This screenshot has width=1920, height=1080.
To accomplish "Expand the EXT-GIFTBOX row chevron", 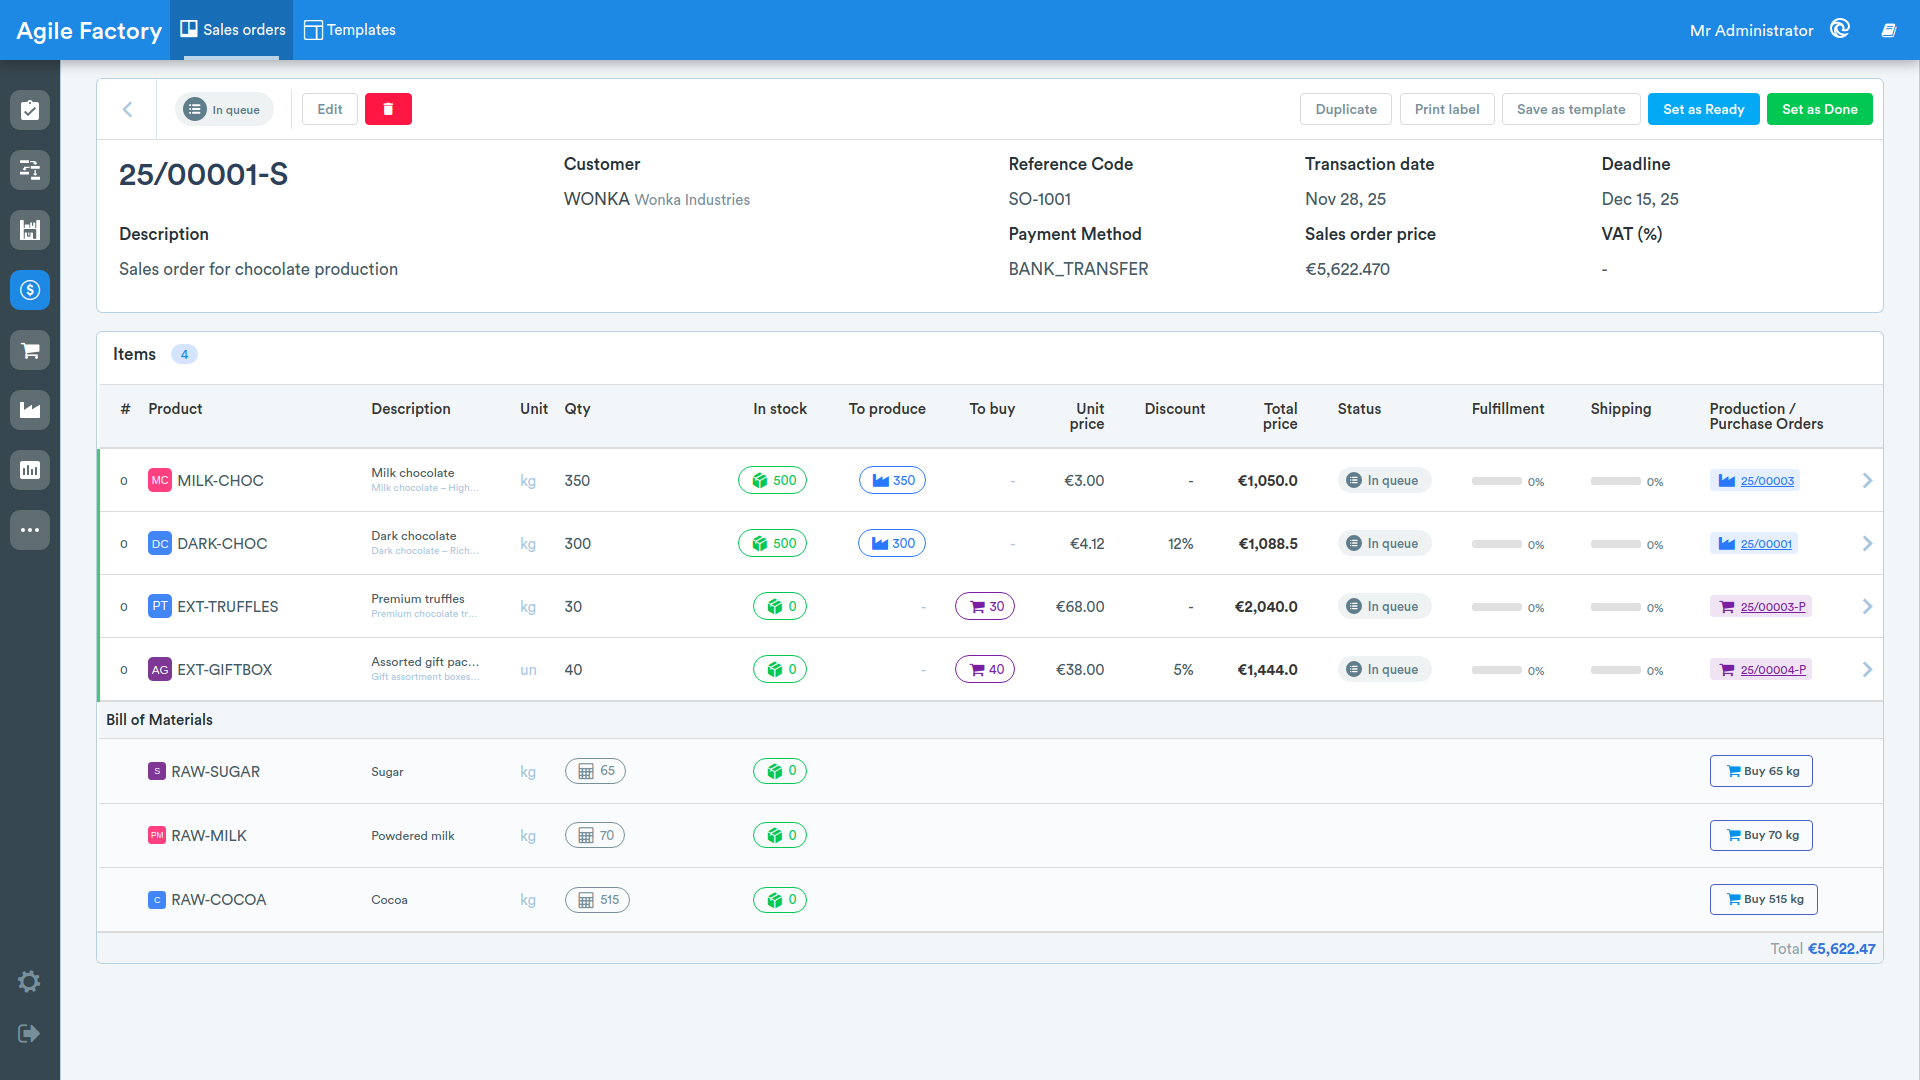I will (1867, 670).
